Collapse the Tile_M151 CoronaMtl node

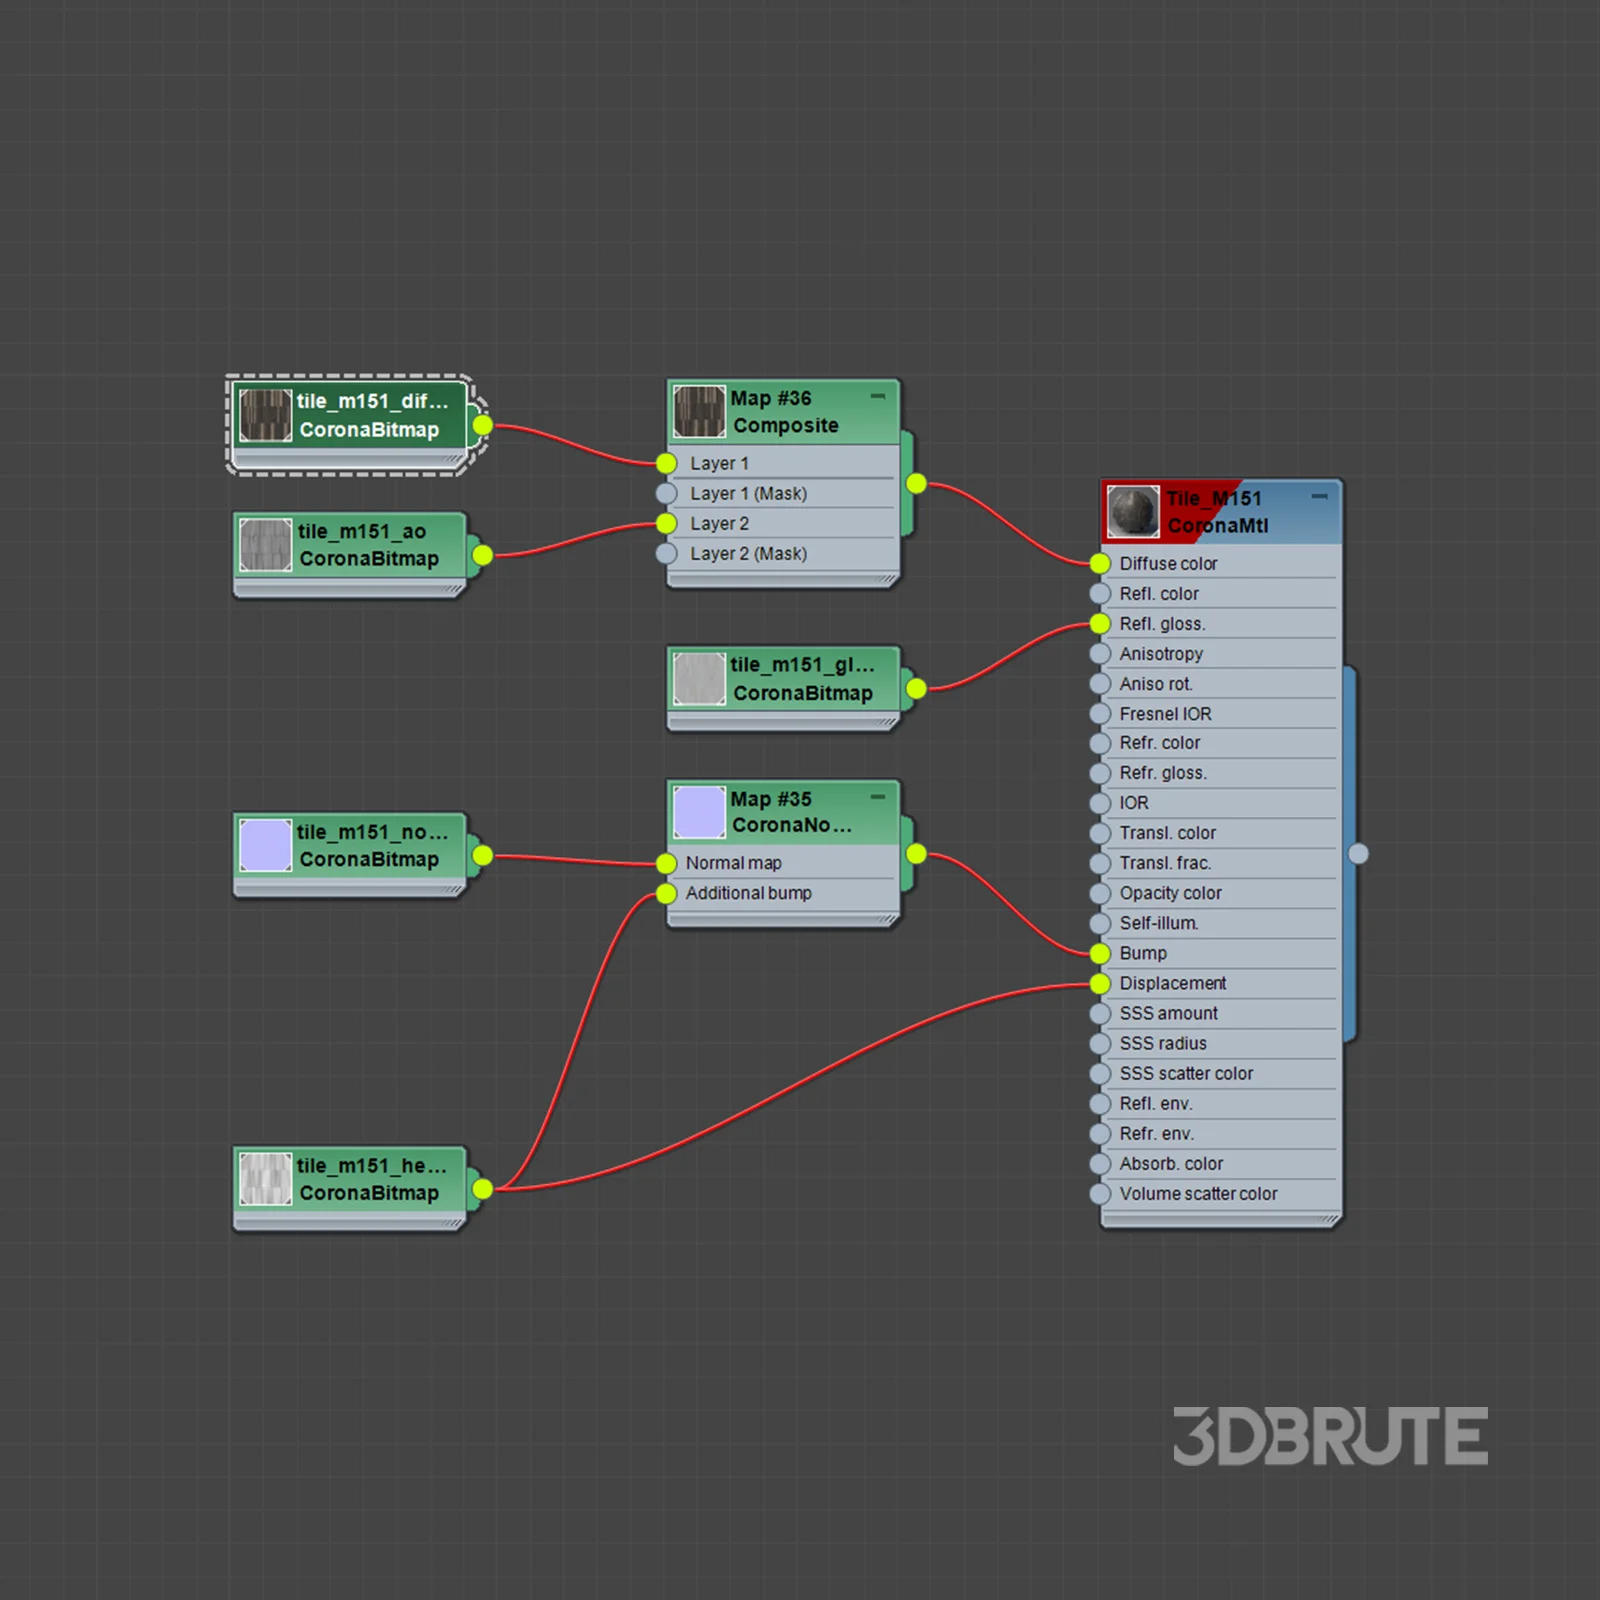click(1320, 497)
